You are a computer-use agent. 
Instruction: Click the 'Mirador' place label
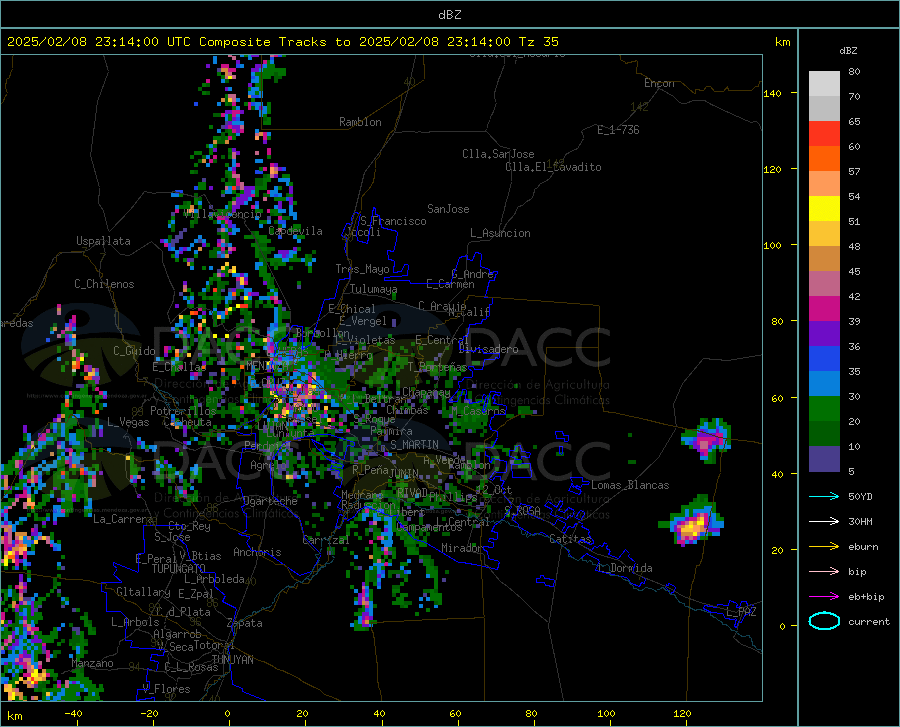click(x=462, y=548)
